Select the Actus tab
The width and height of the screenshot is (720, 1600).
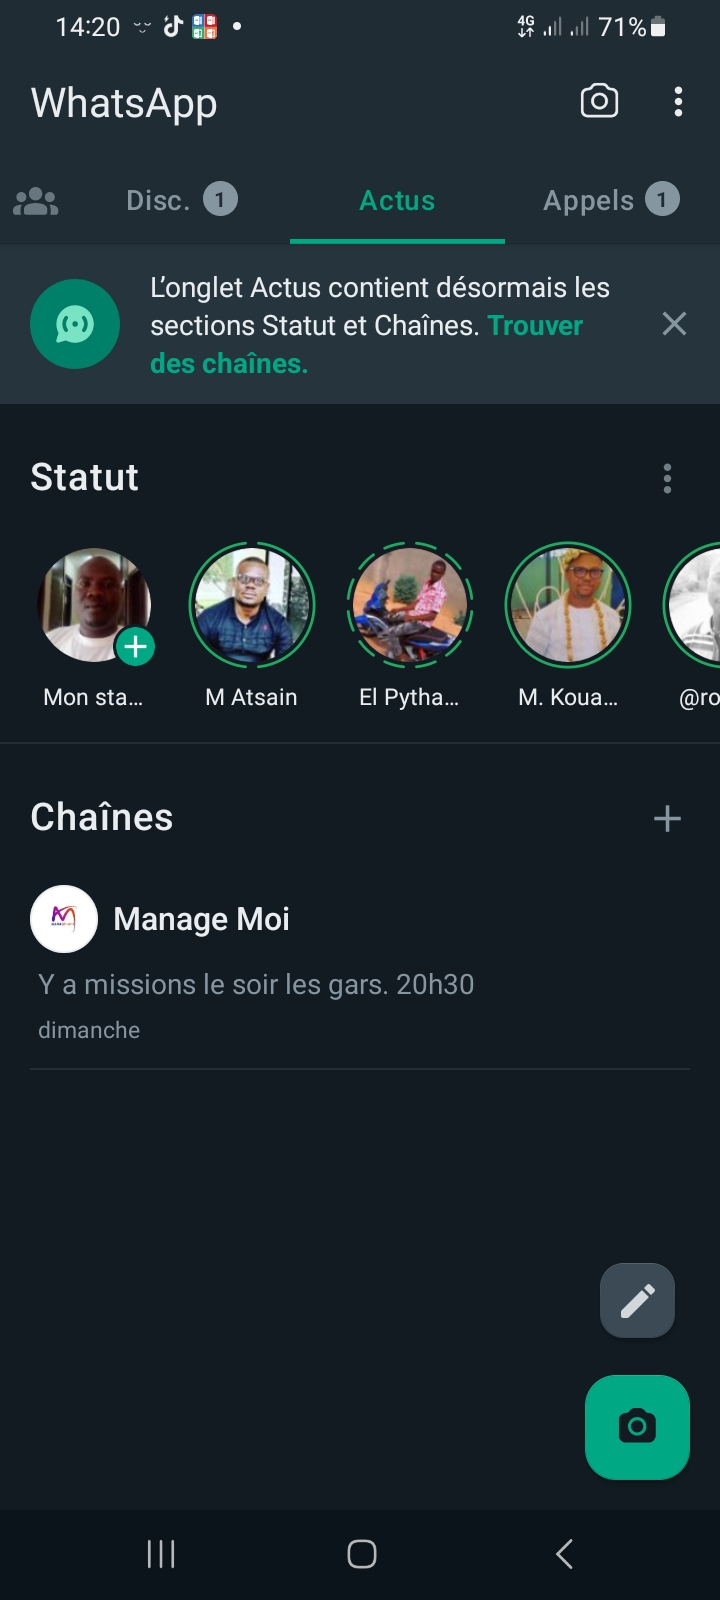pyautogui.click(x=397, y=201)
